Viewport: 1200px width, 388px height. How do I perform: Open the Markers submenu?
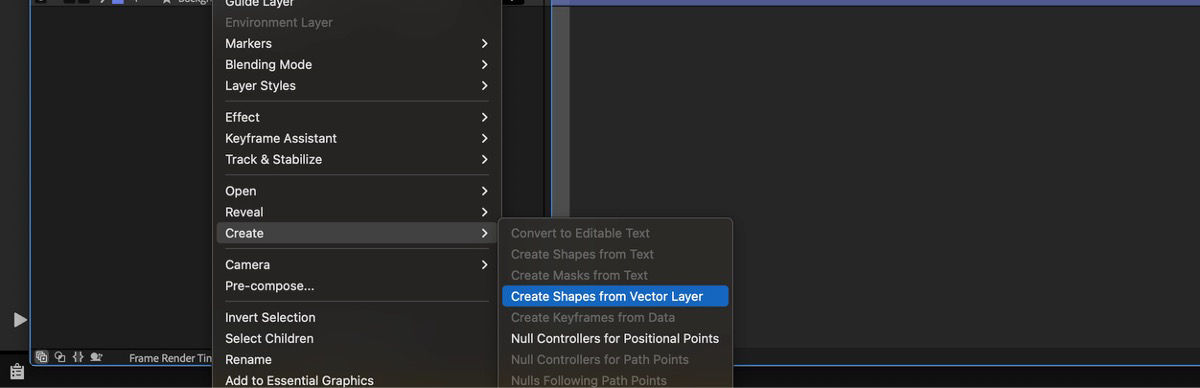(x=356, y=43)
